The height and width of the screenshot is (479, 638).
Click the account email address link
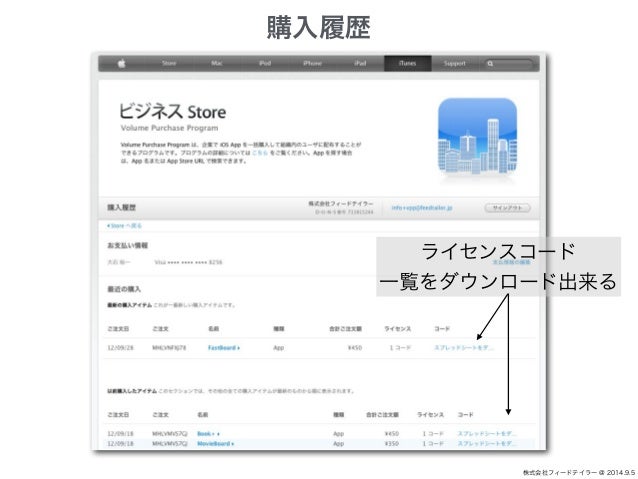pos(422,208)
